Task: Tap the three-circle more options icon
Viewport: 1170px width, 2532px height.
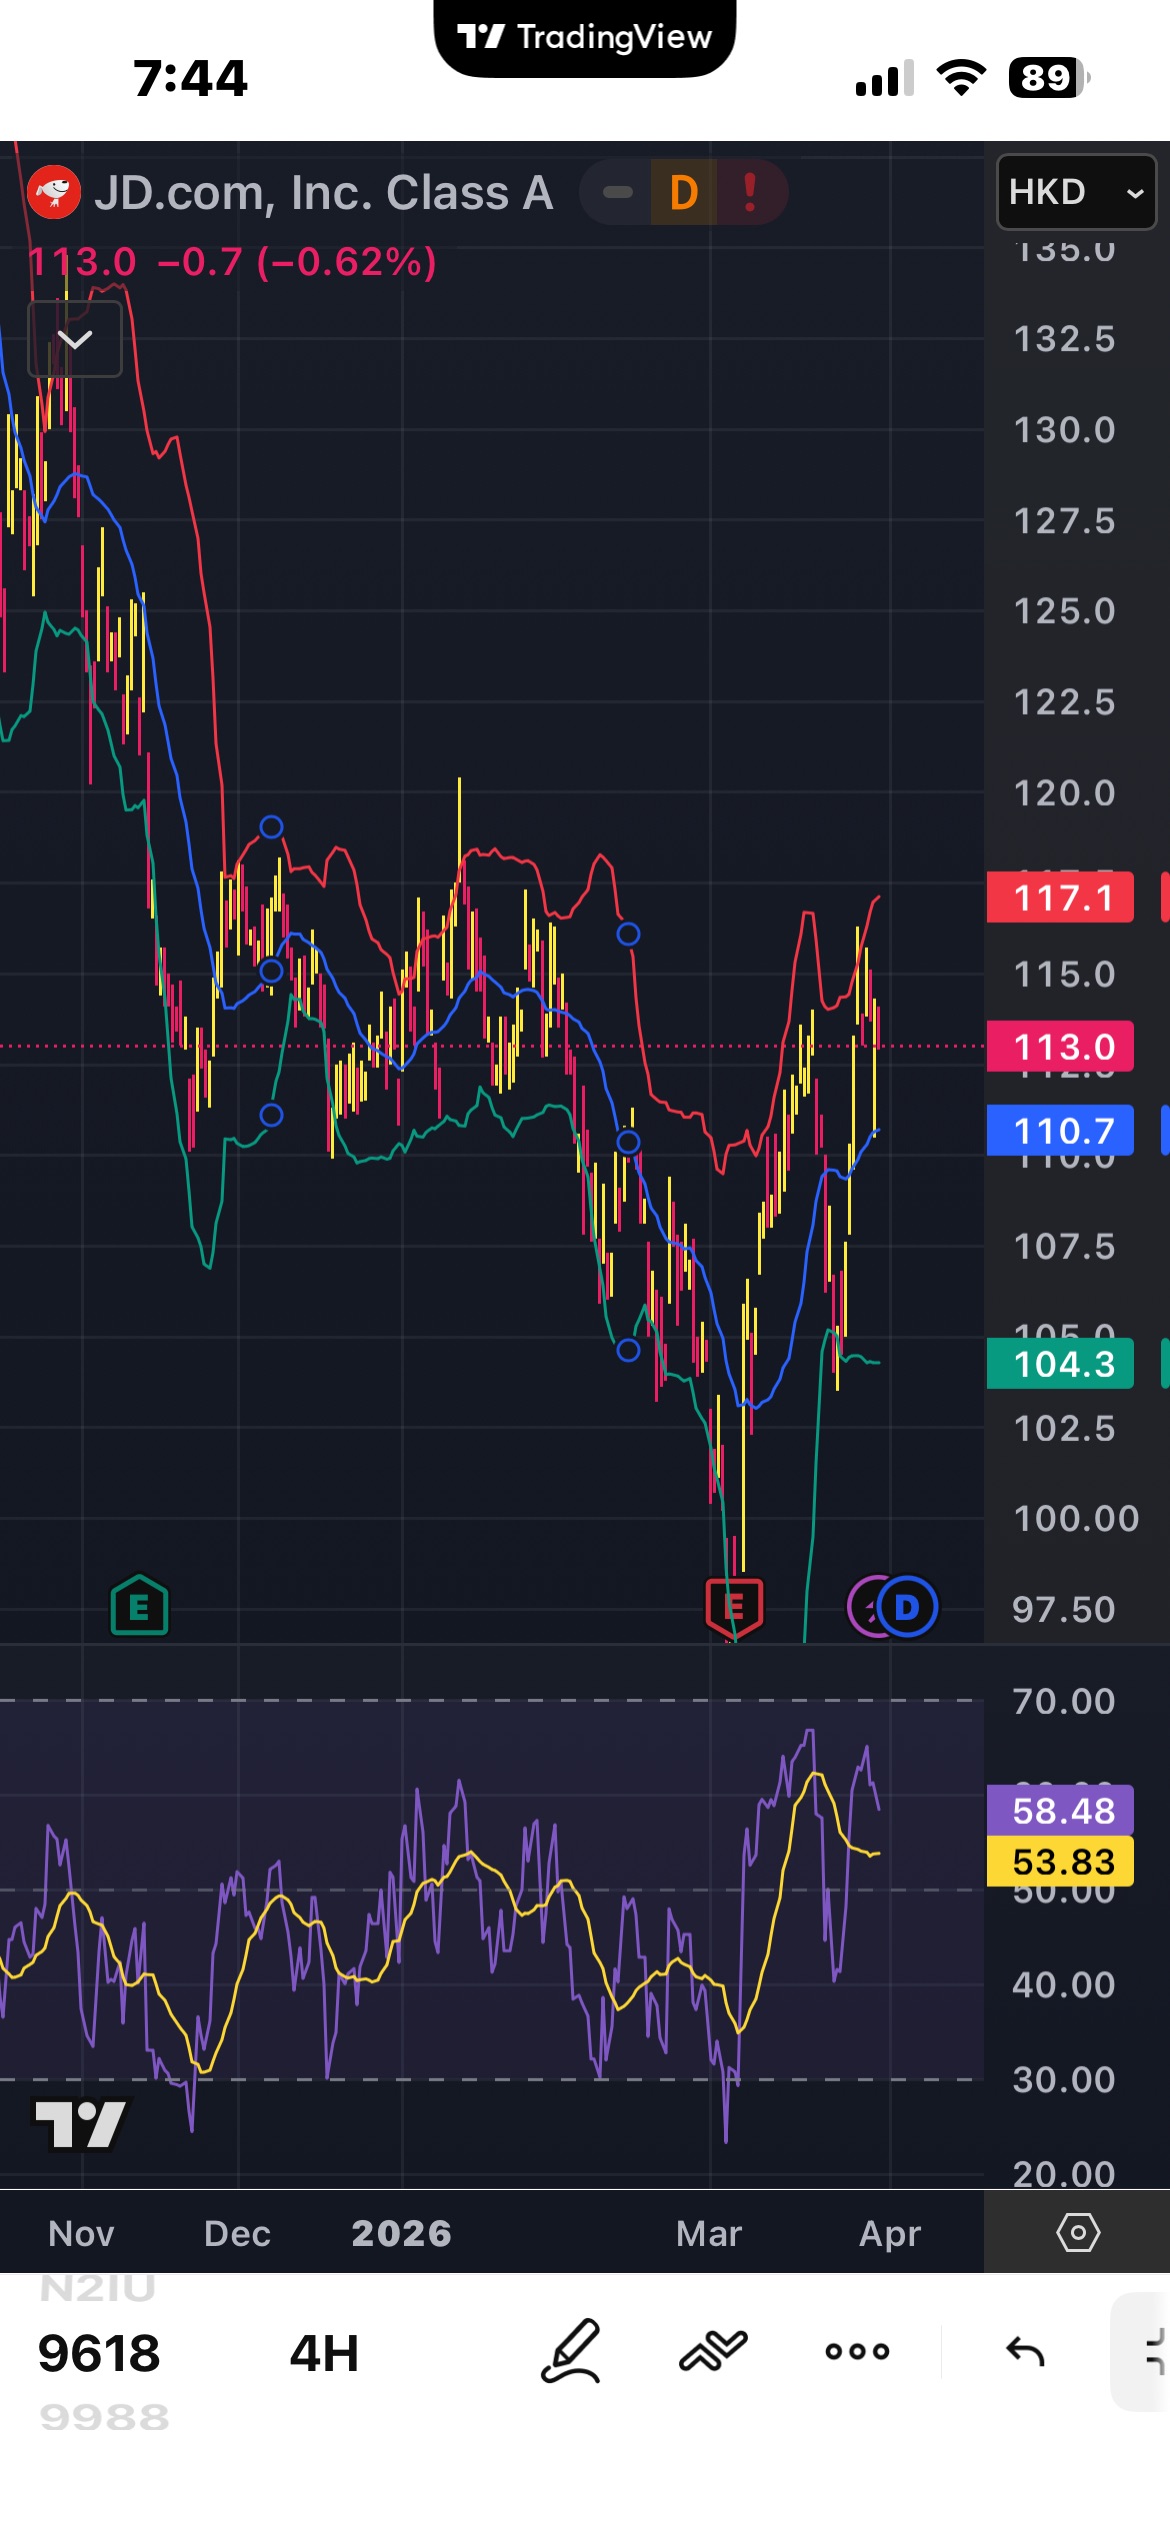Action: (x=857, y=2352)
